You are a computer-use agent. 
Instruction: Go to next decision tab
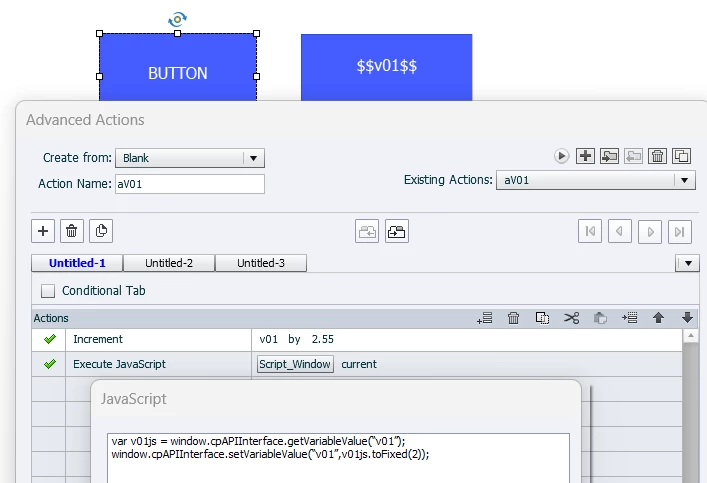pos(650,231)
